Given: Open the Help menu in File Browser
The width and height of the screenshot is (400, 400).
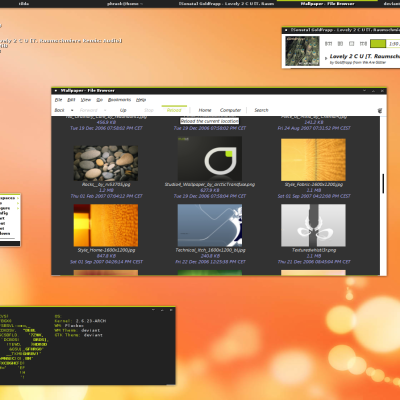Looking at the screenshot, I should tap(141, 100).
